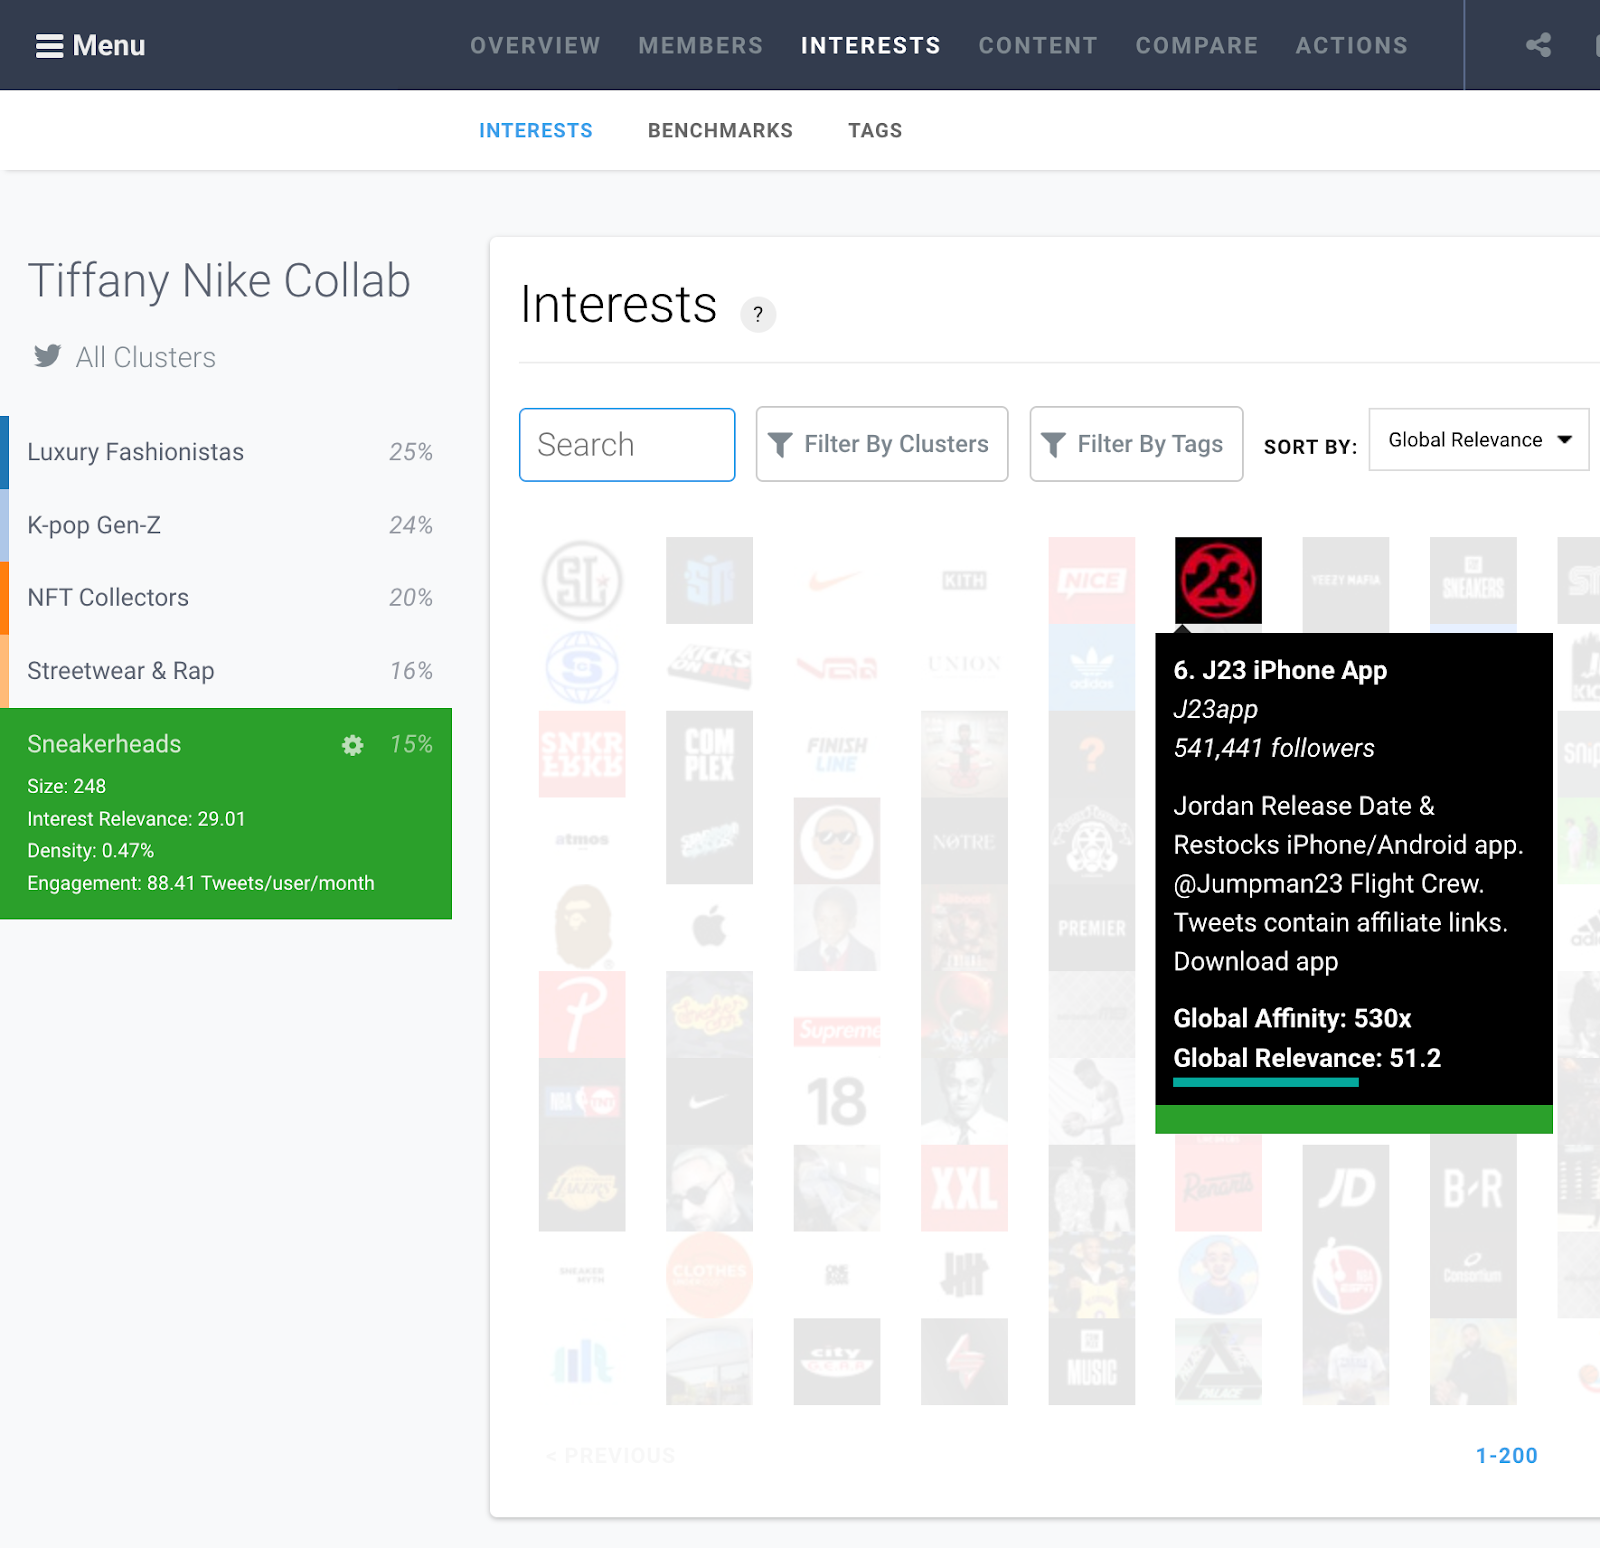Click the Interests help question mark icon
The width and height of the screenshot is (1600, 1548).
[x=758, y=314]
